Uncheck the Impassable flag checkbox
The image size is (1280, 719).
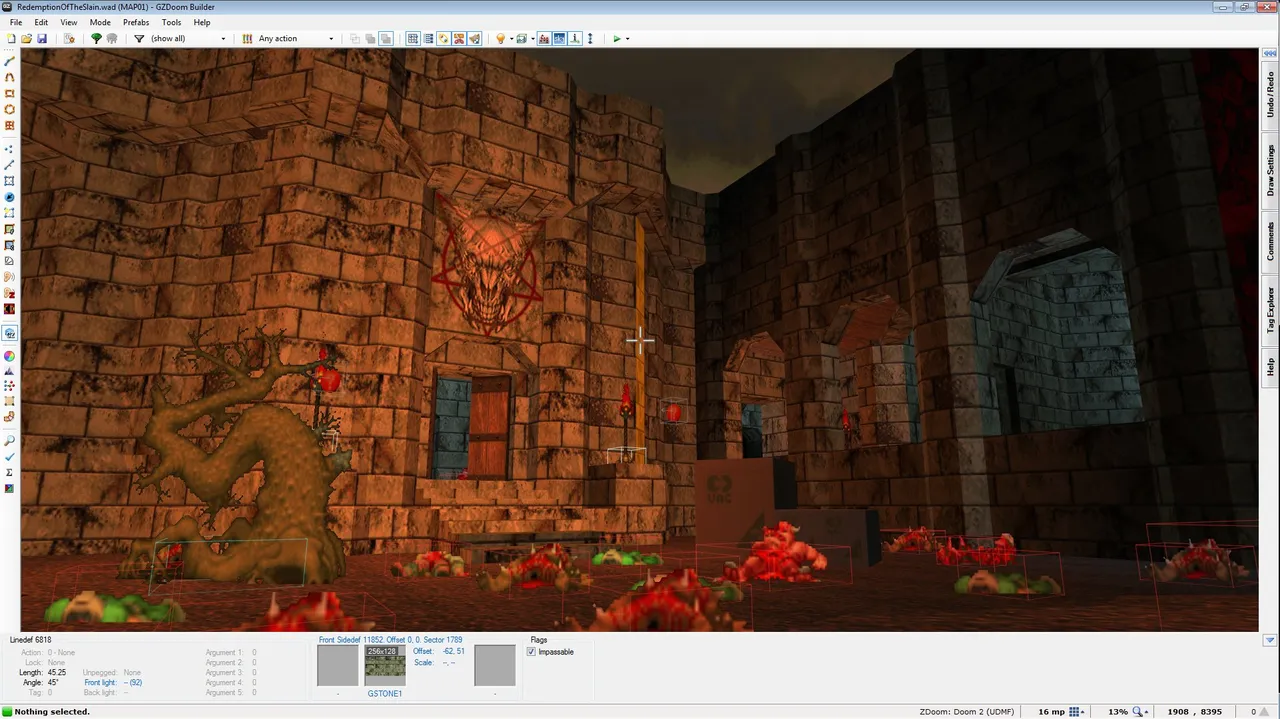tap(531, 652)
